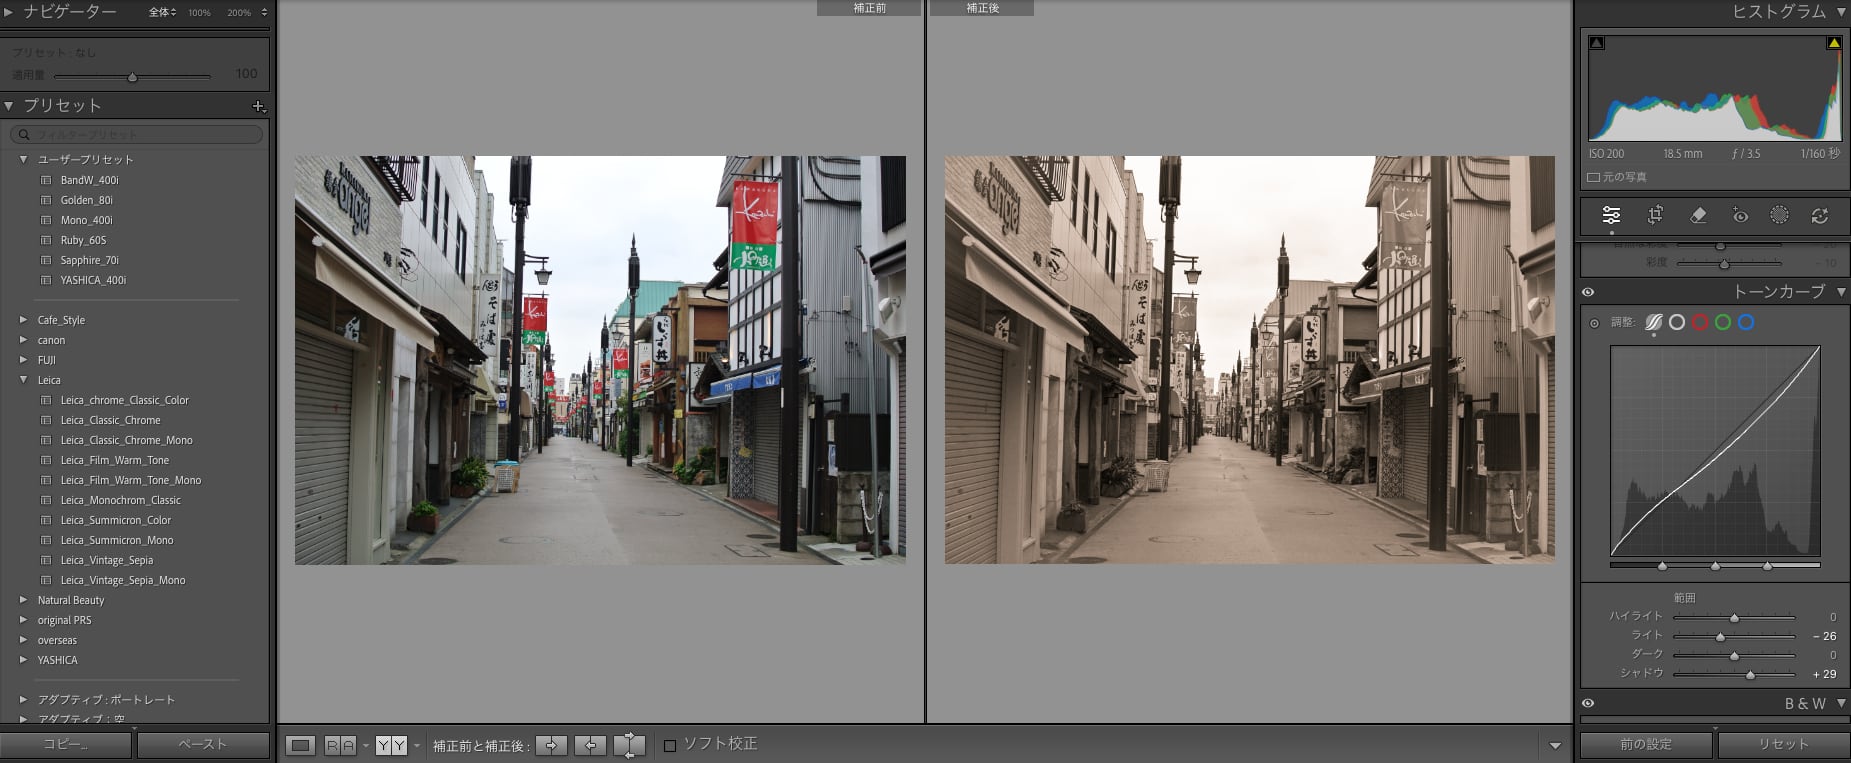Swap before and after settings
Screen dimensions: 1851x763
point(629,745)
